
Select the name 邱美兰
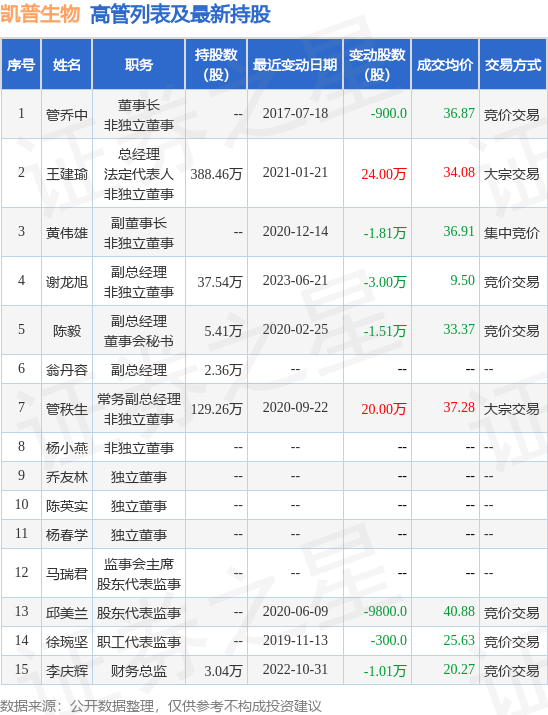click(67, 613)
